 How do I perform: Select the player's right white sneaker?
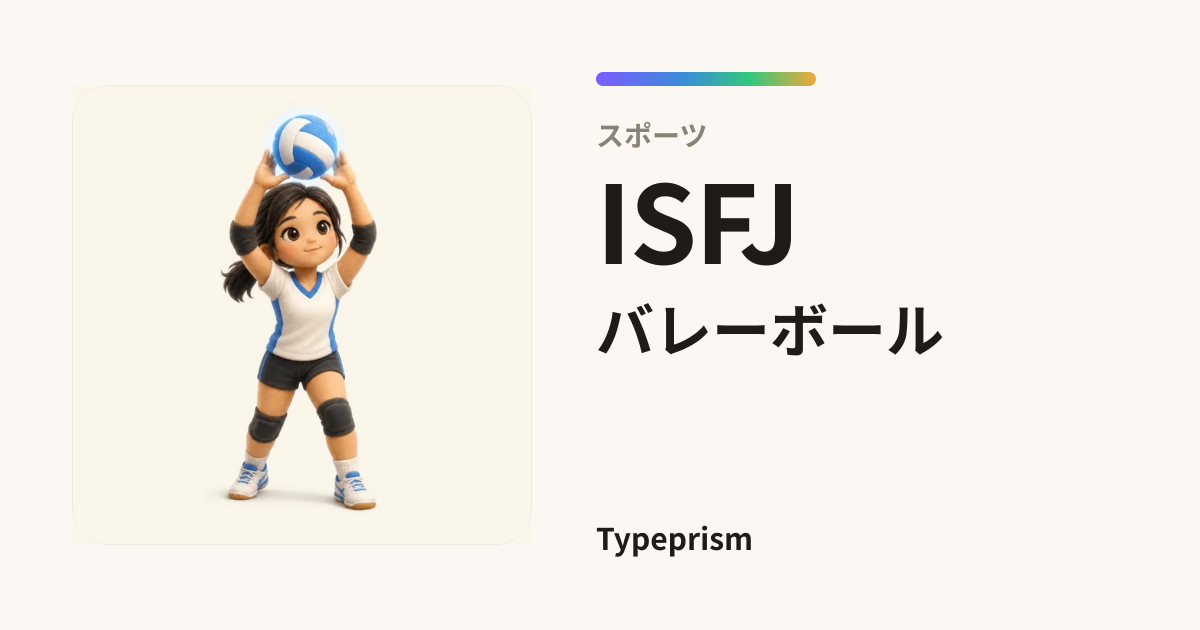[x=354, y=489]
